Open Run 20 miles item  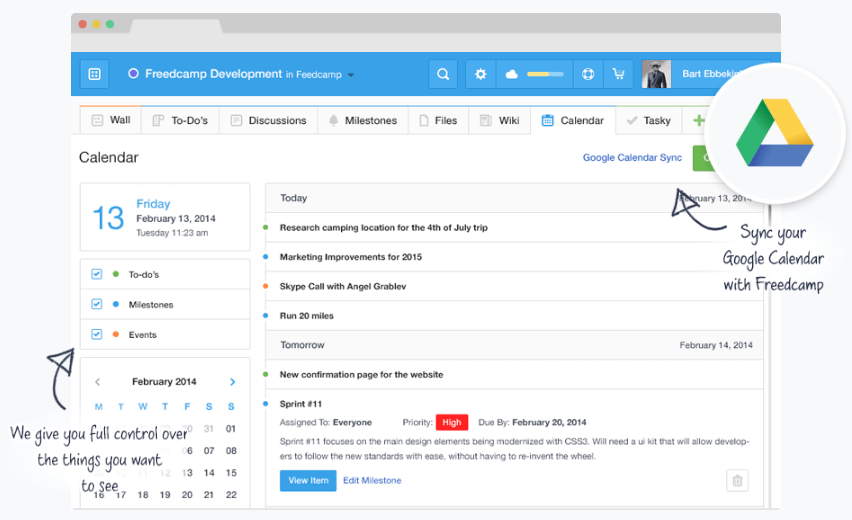point(306,316)
